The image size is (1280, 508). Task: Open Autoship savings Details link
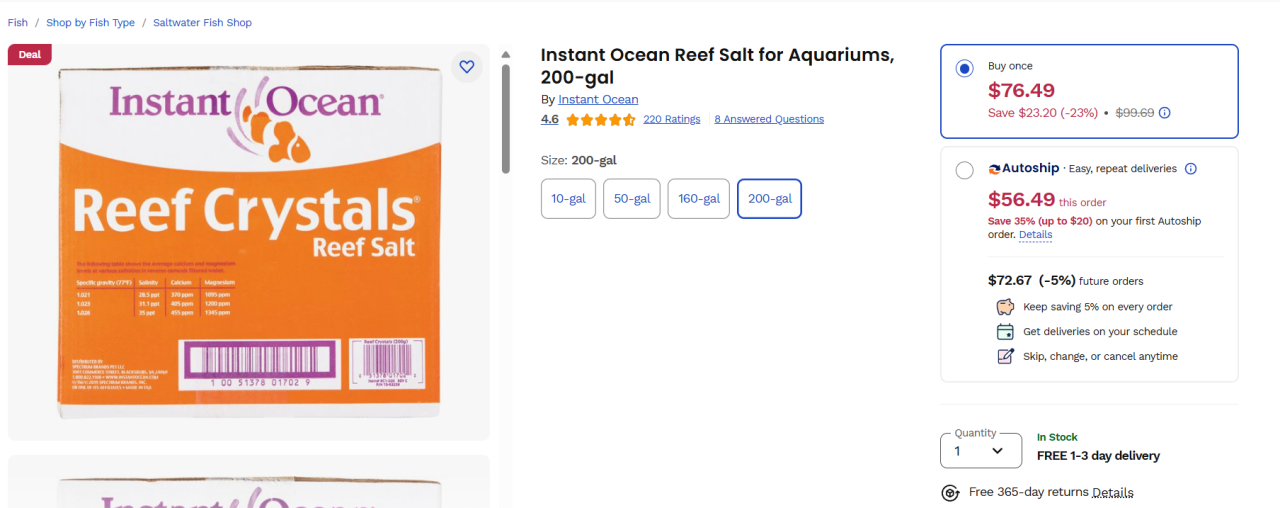click(x=1035, y=235)
